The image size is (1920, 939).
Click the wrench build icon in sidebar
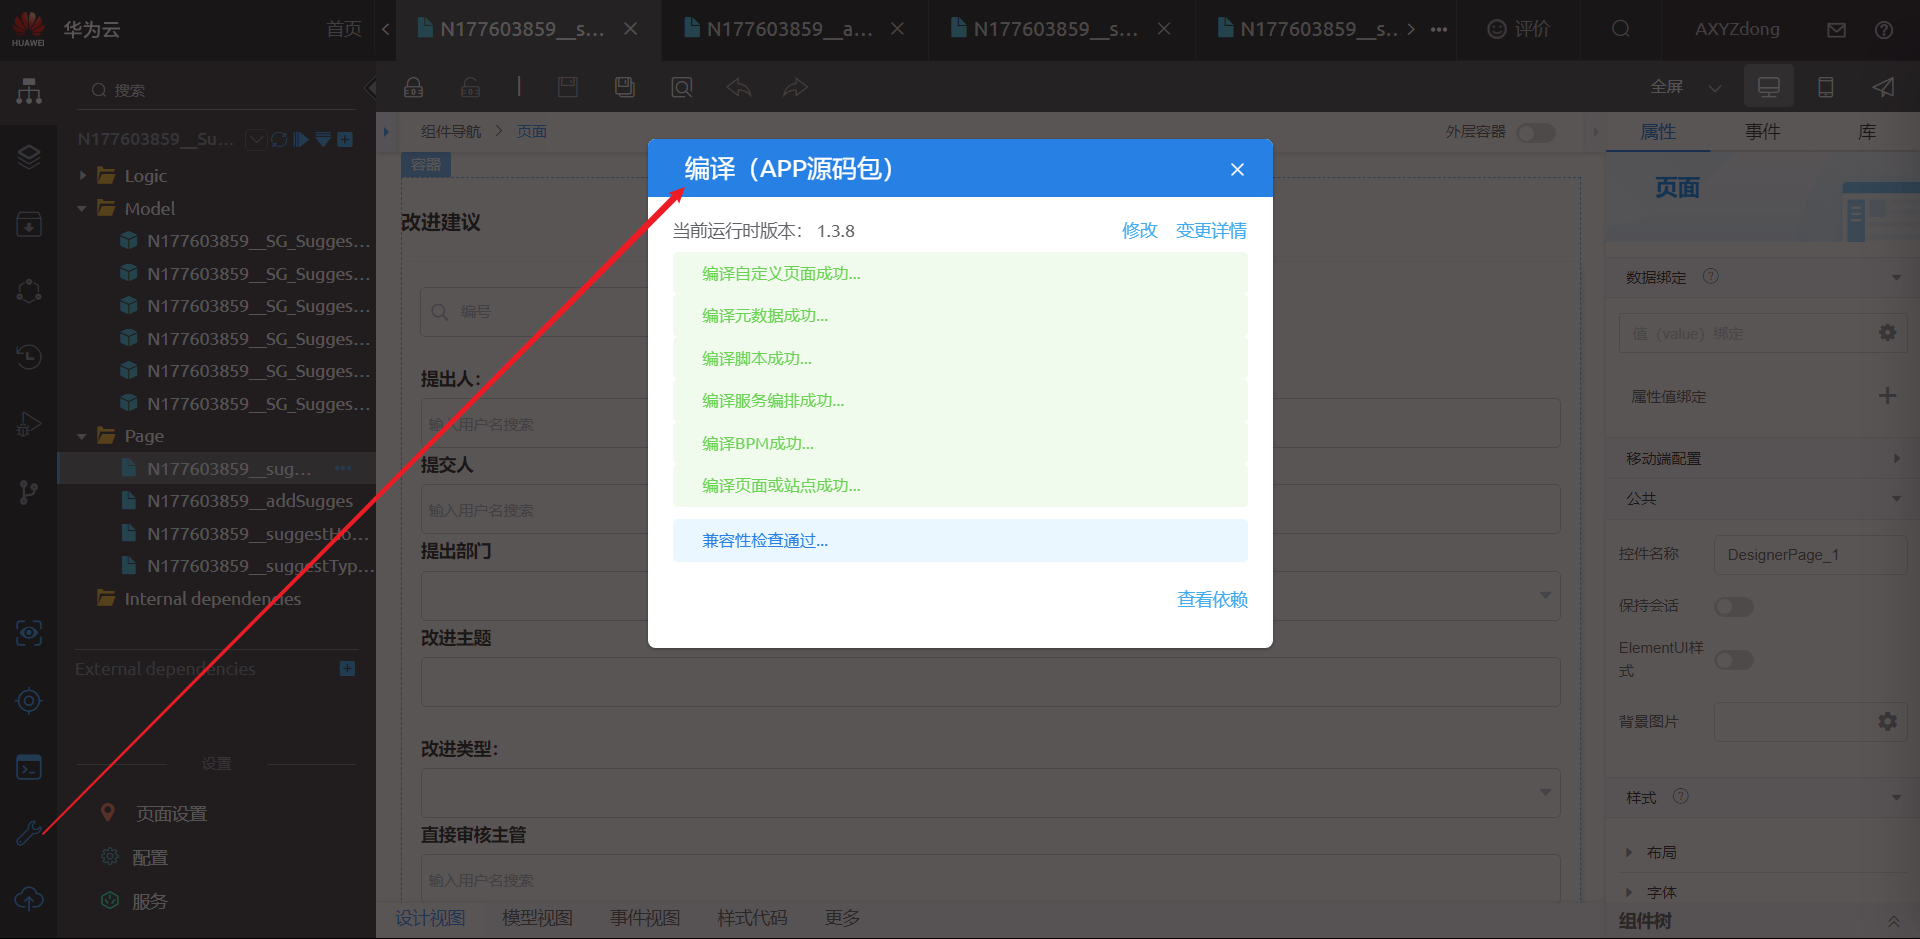tap(29, 833)
